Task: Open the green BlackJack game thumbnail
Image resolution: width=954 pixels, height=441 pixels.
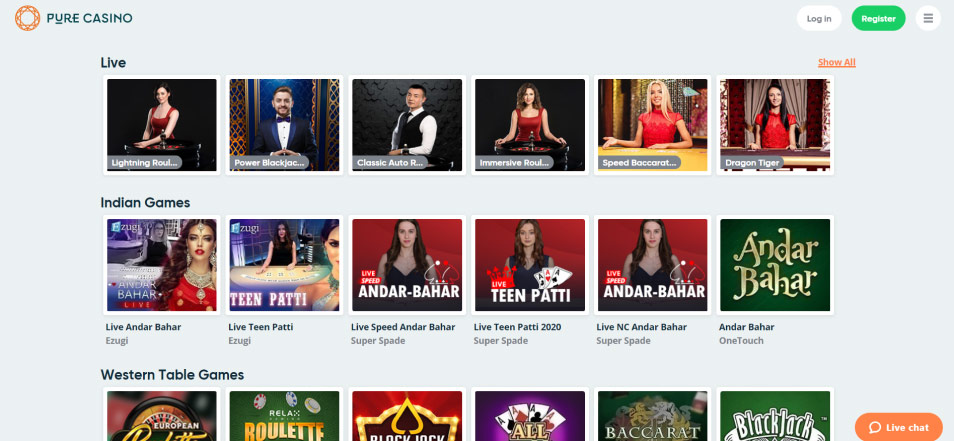Action: [775, 416]
